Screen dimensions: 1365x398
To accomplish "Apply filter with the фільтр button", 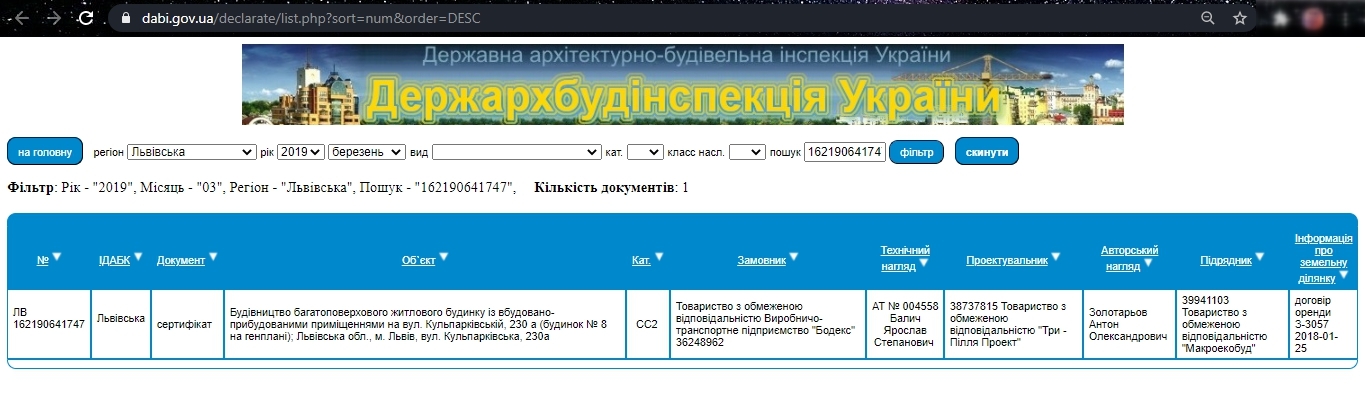I will (x=916, y=152).
